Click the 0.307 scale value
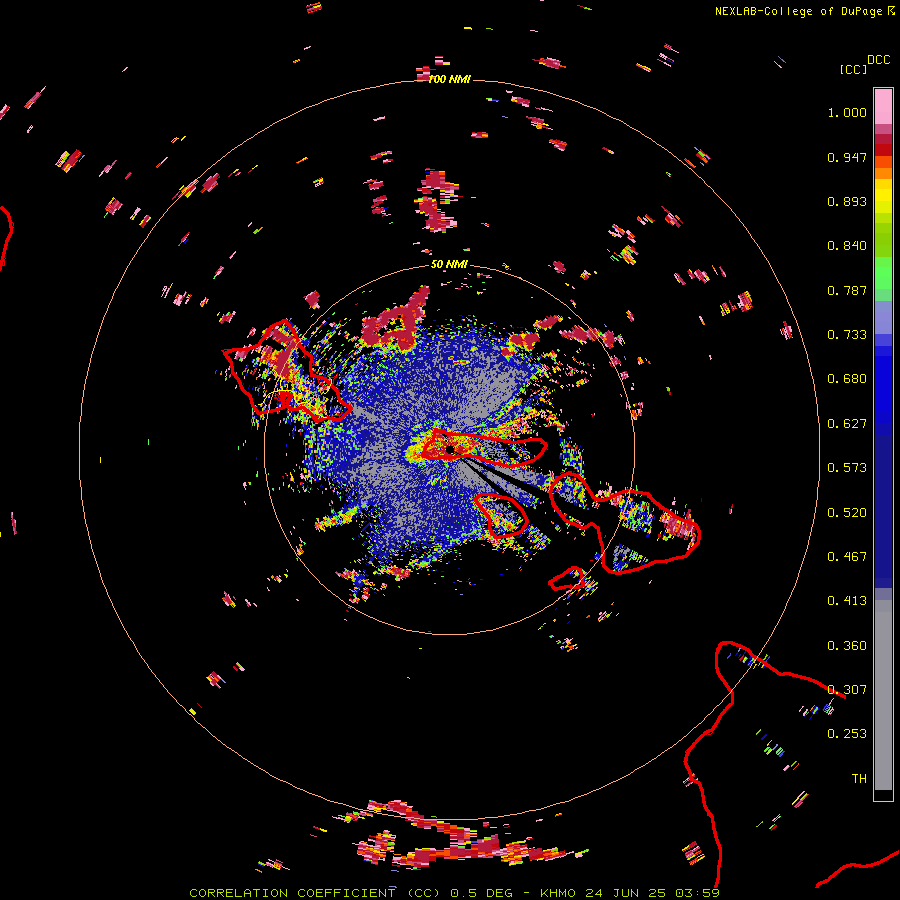900x900 pixels. coord(847,690)
